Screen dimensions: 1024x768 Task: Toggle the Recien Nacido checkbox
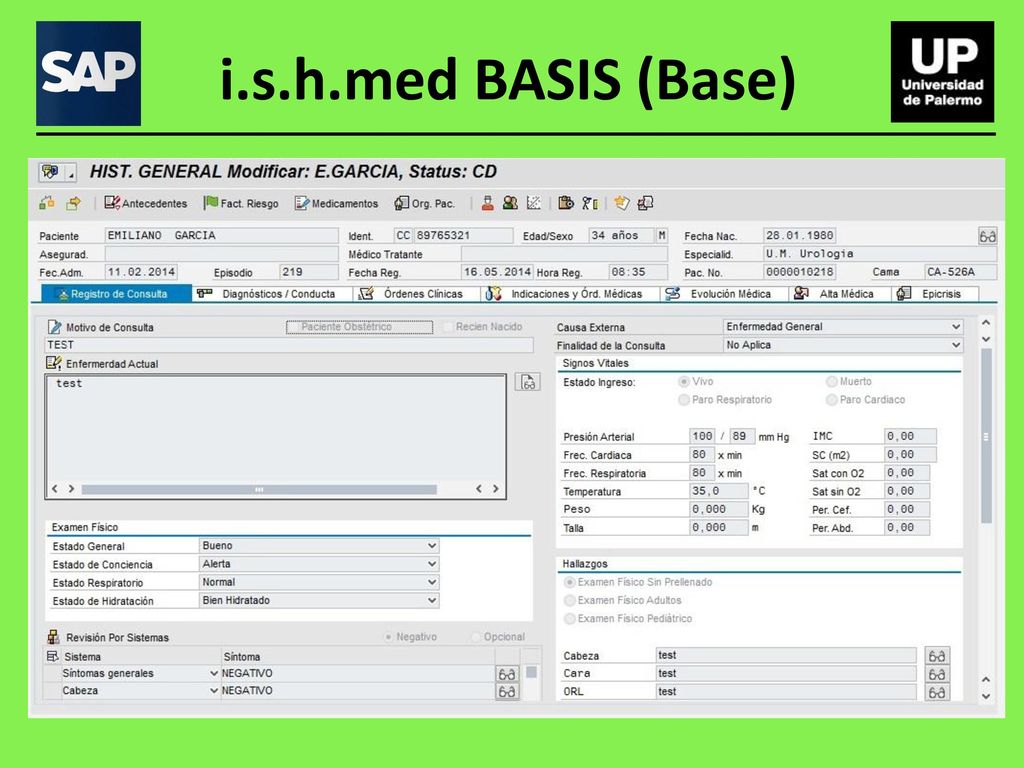[x=448, y=327]
